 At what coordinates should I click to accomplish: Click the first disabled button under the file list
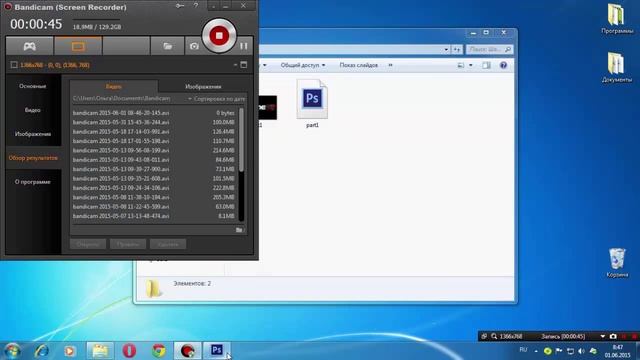(88, 244)
